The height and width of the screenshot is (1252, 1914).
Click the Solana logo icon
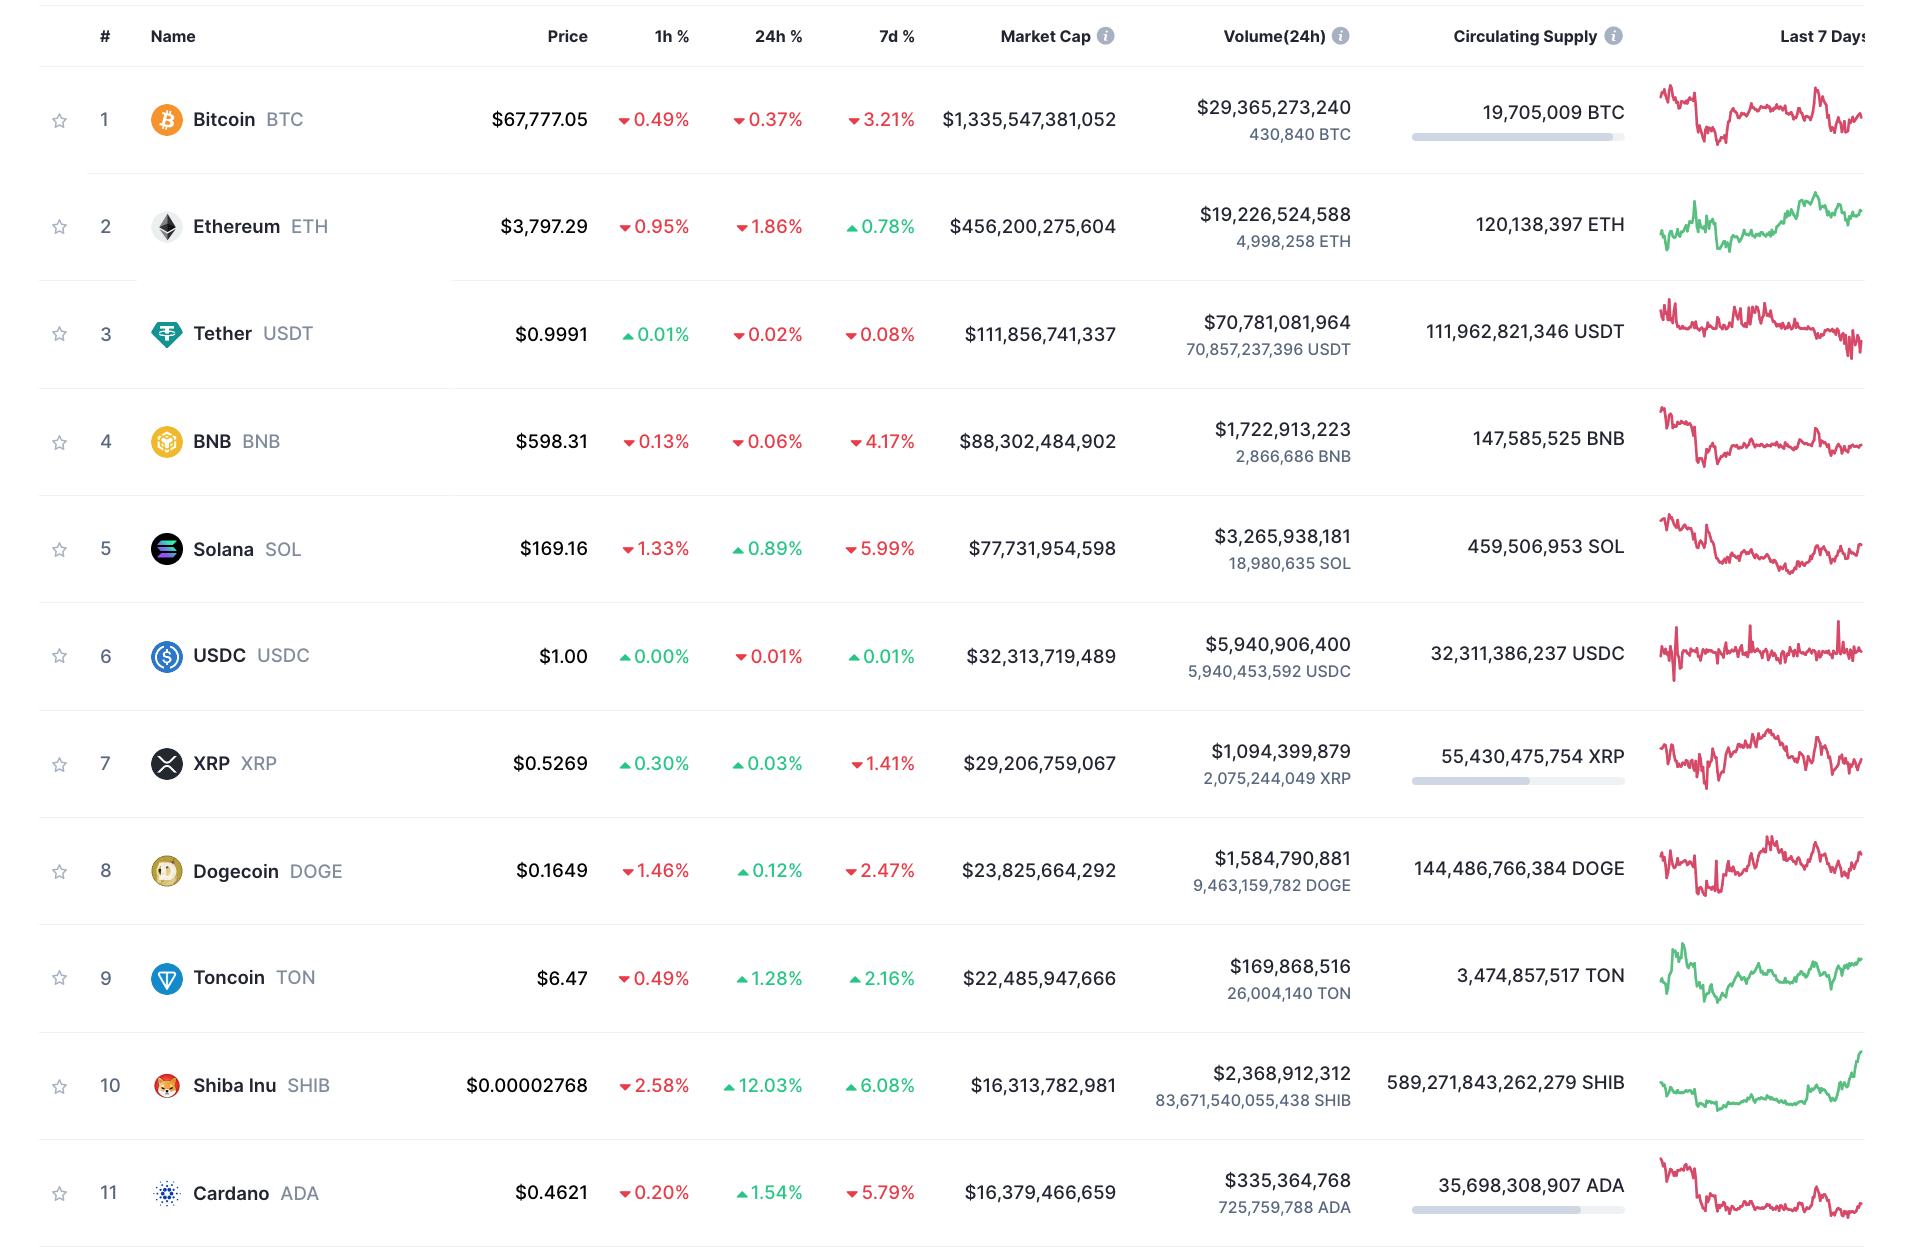pos(166,549)
